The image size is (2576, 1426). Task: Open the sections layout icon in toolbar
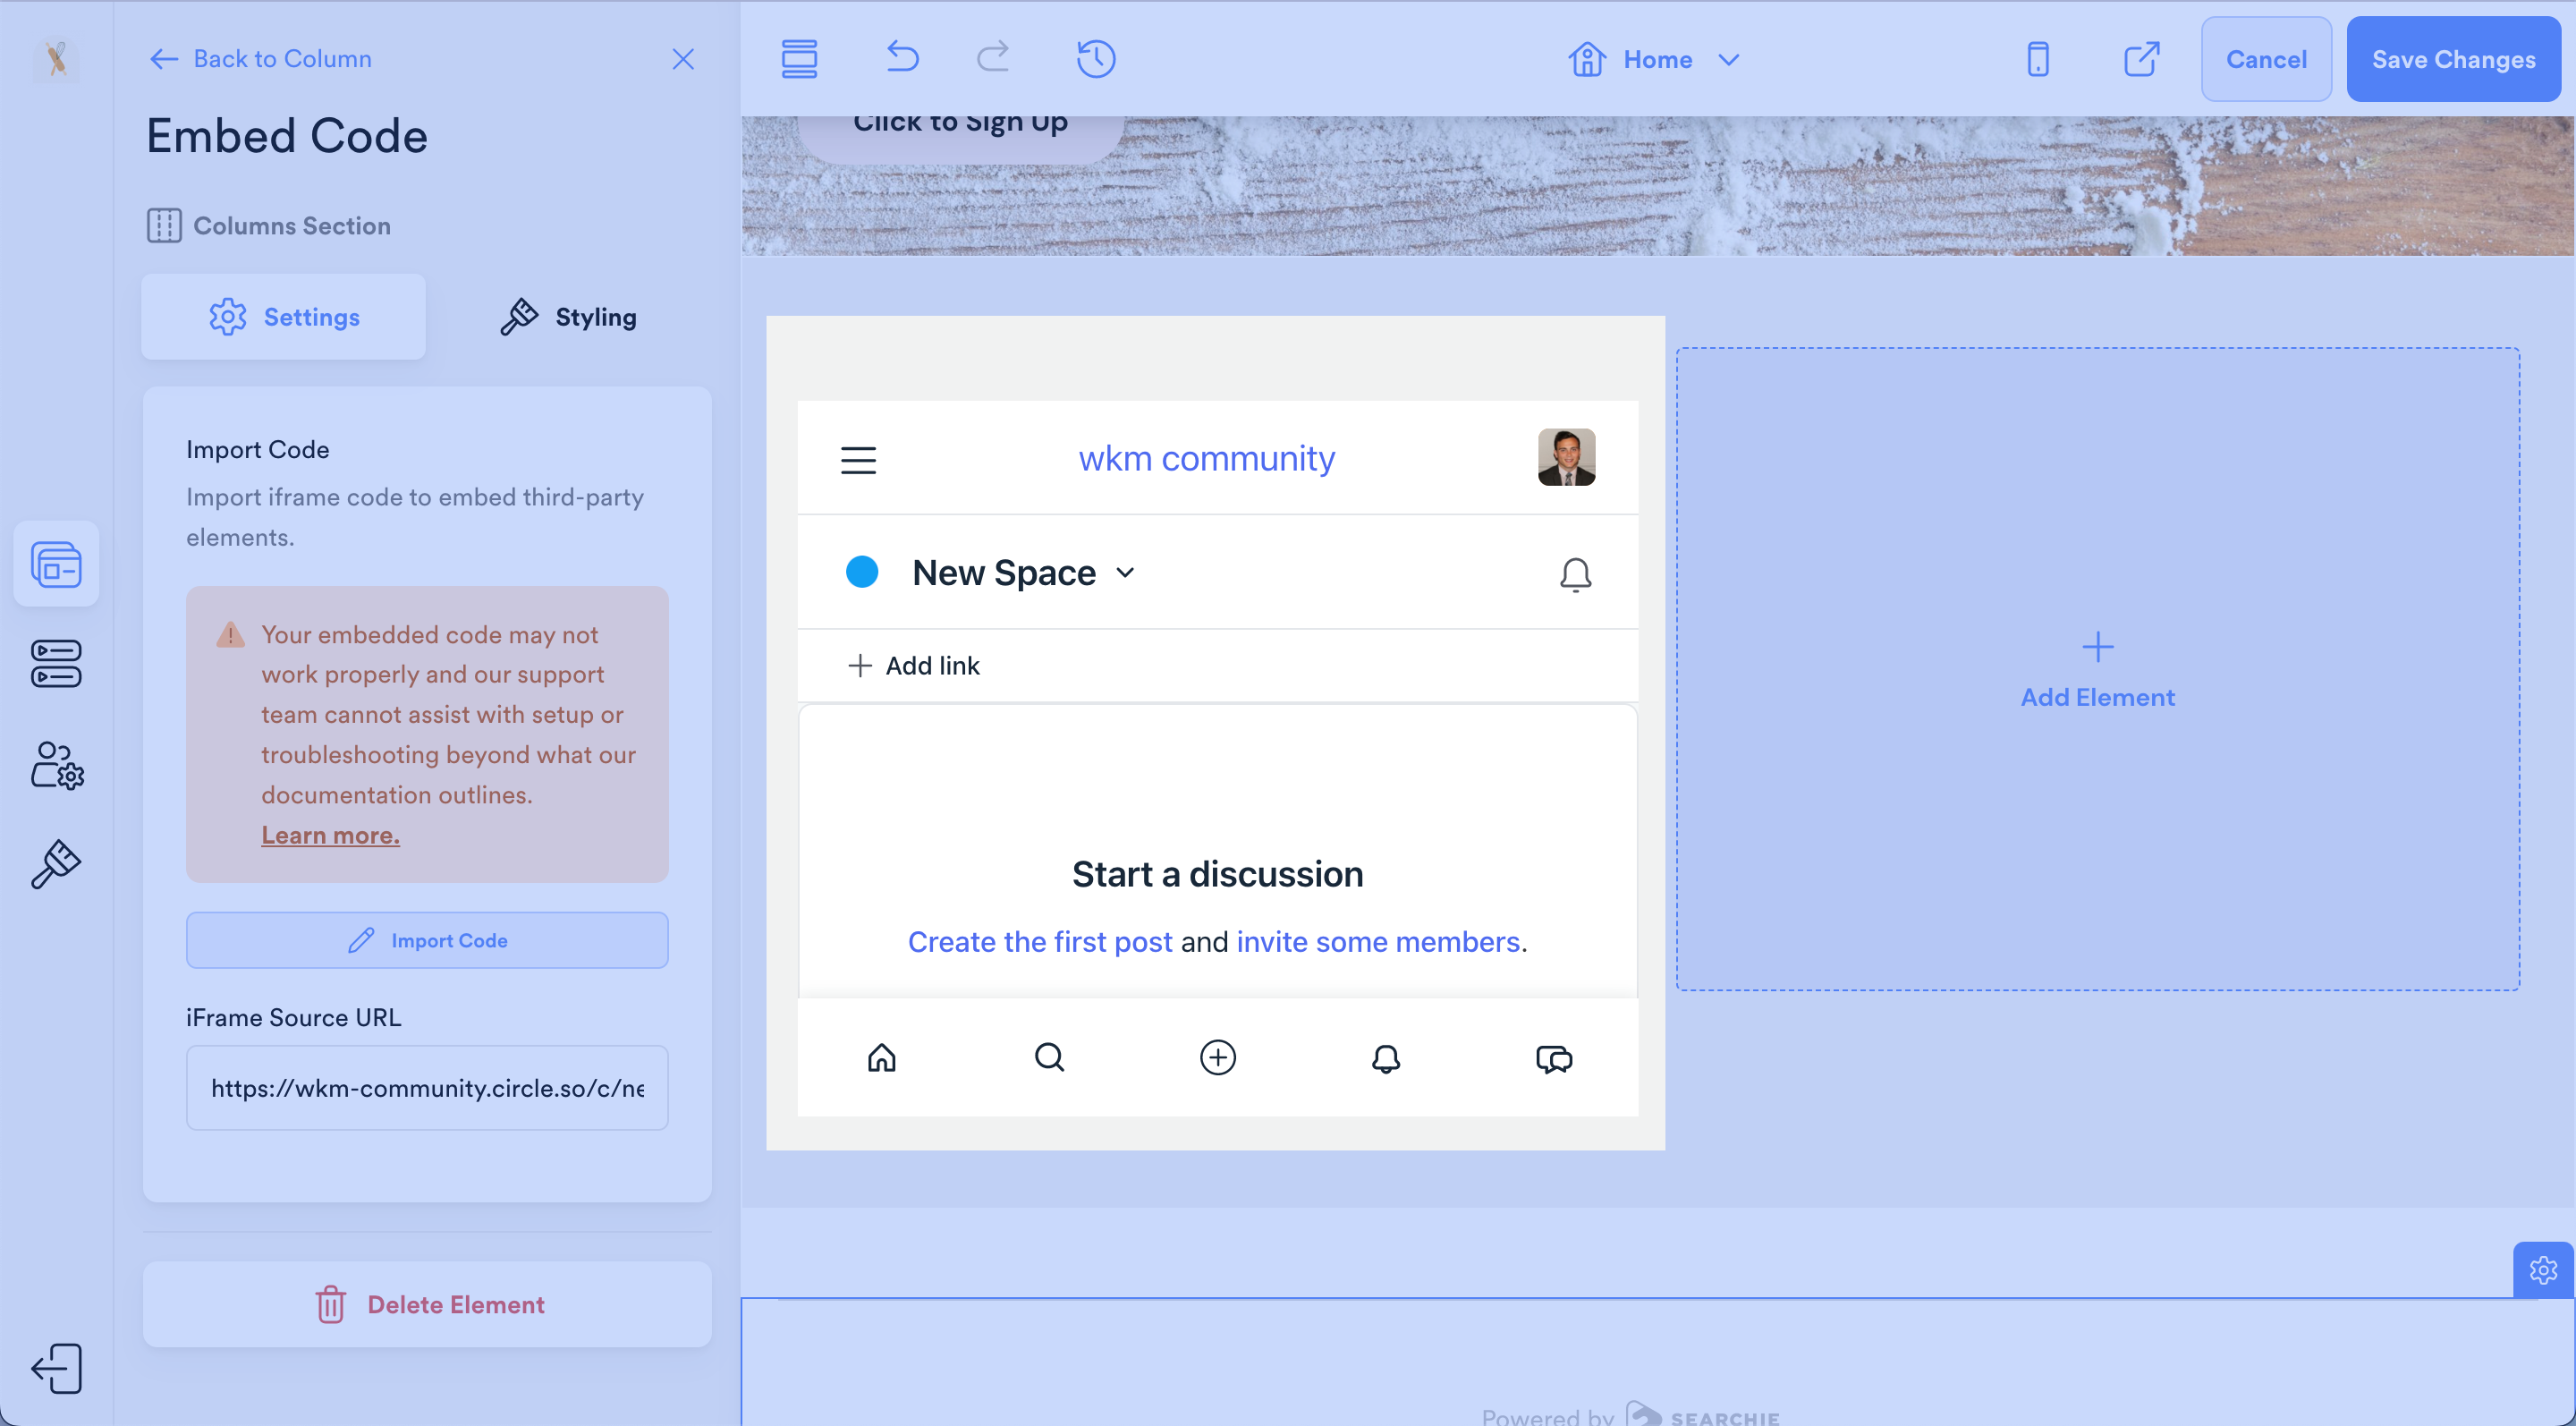tap(799, 59)
